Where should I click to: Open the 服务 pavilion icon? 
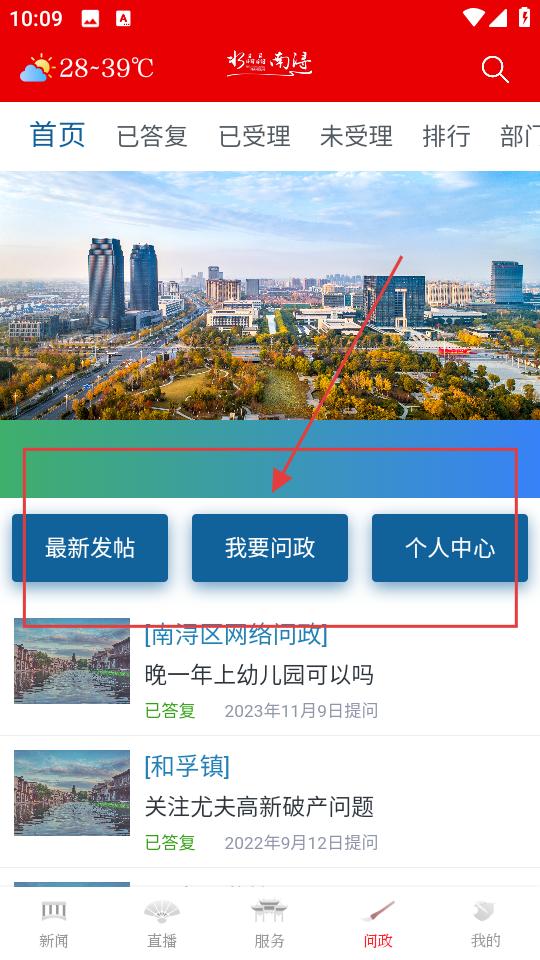269,910
